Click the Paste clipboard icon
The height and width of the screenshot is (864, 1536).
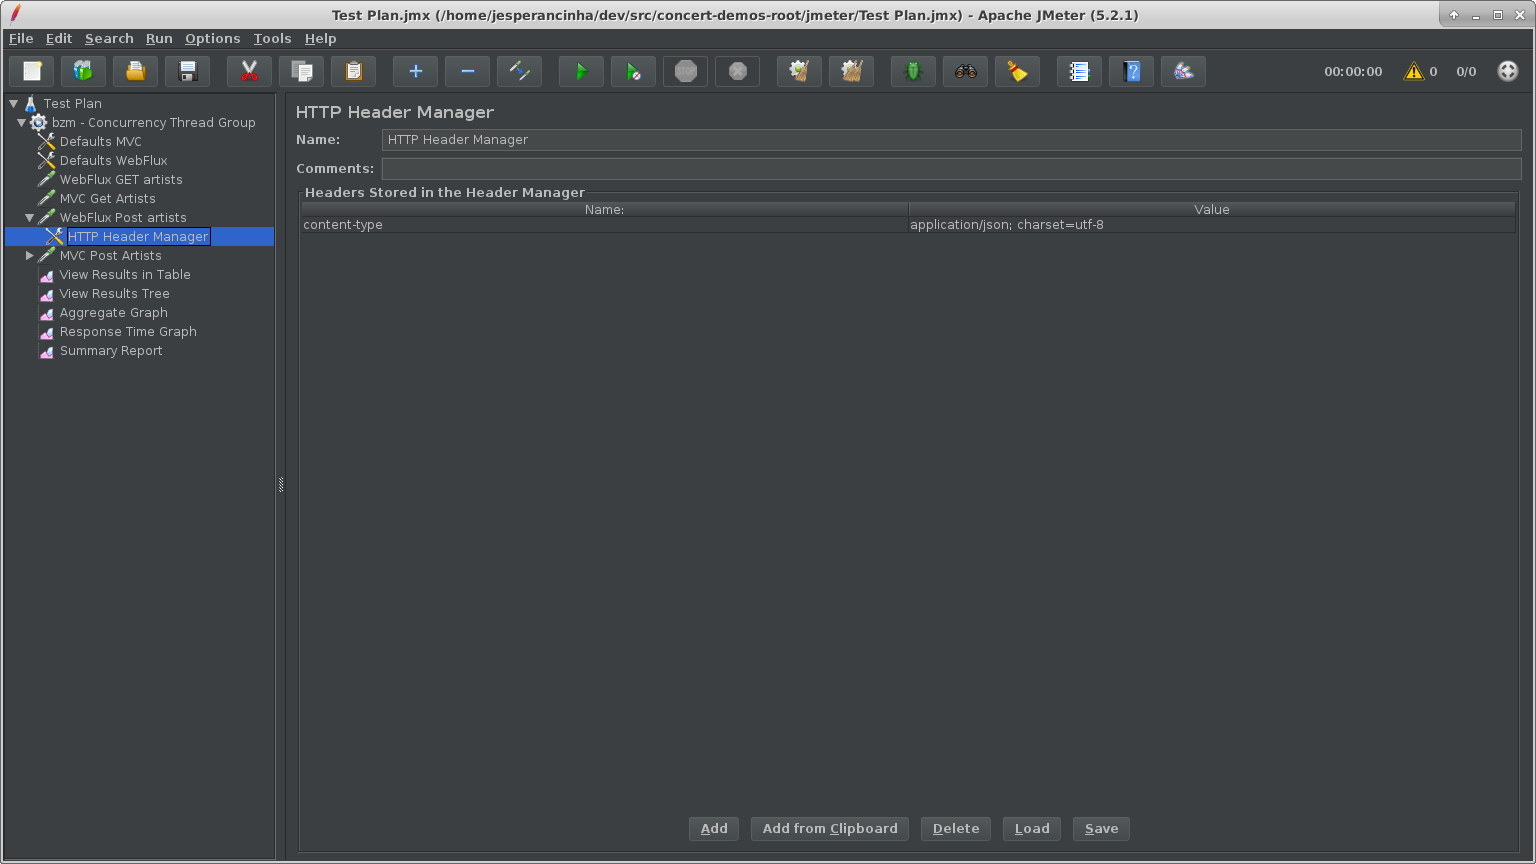pos(354,71)
